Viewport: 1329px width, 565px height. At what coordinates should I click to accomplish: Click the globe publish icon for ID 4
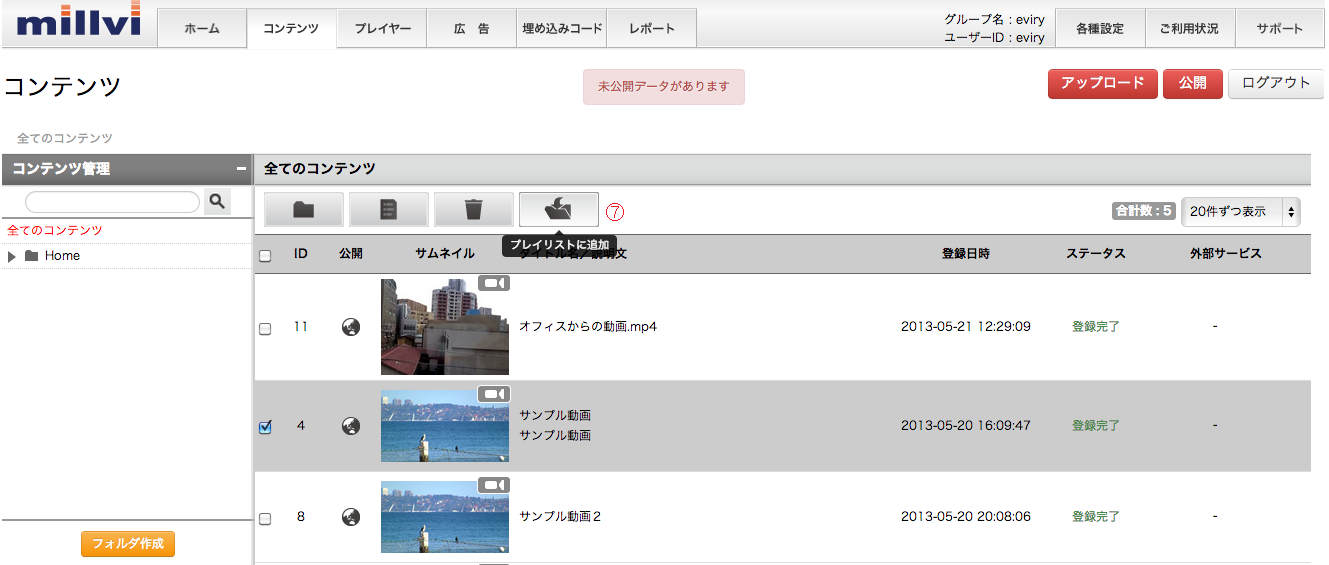[351, 425]
